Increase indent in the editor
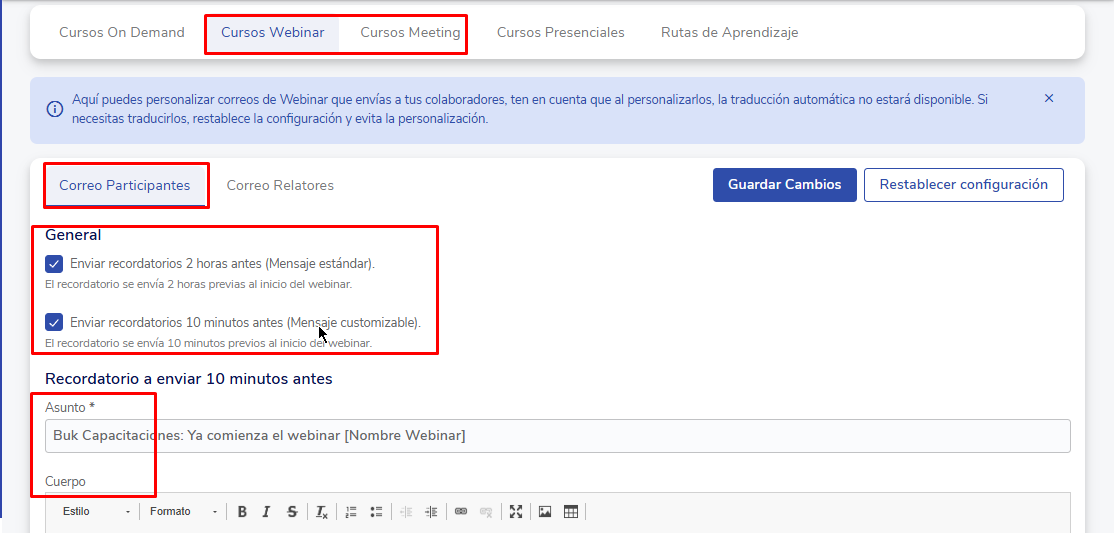The height and width of the screenshot is (533, 1114). pos(431,512)
